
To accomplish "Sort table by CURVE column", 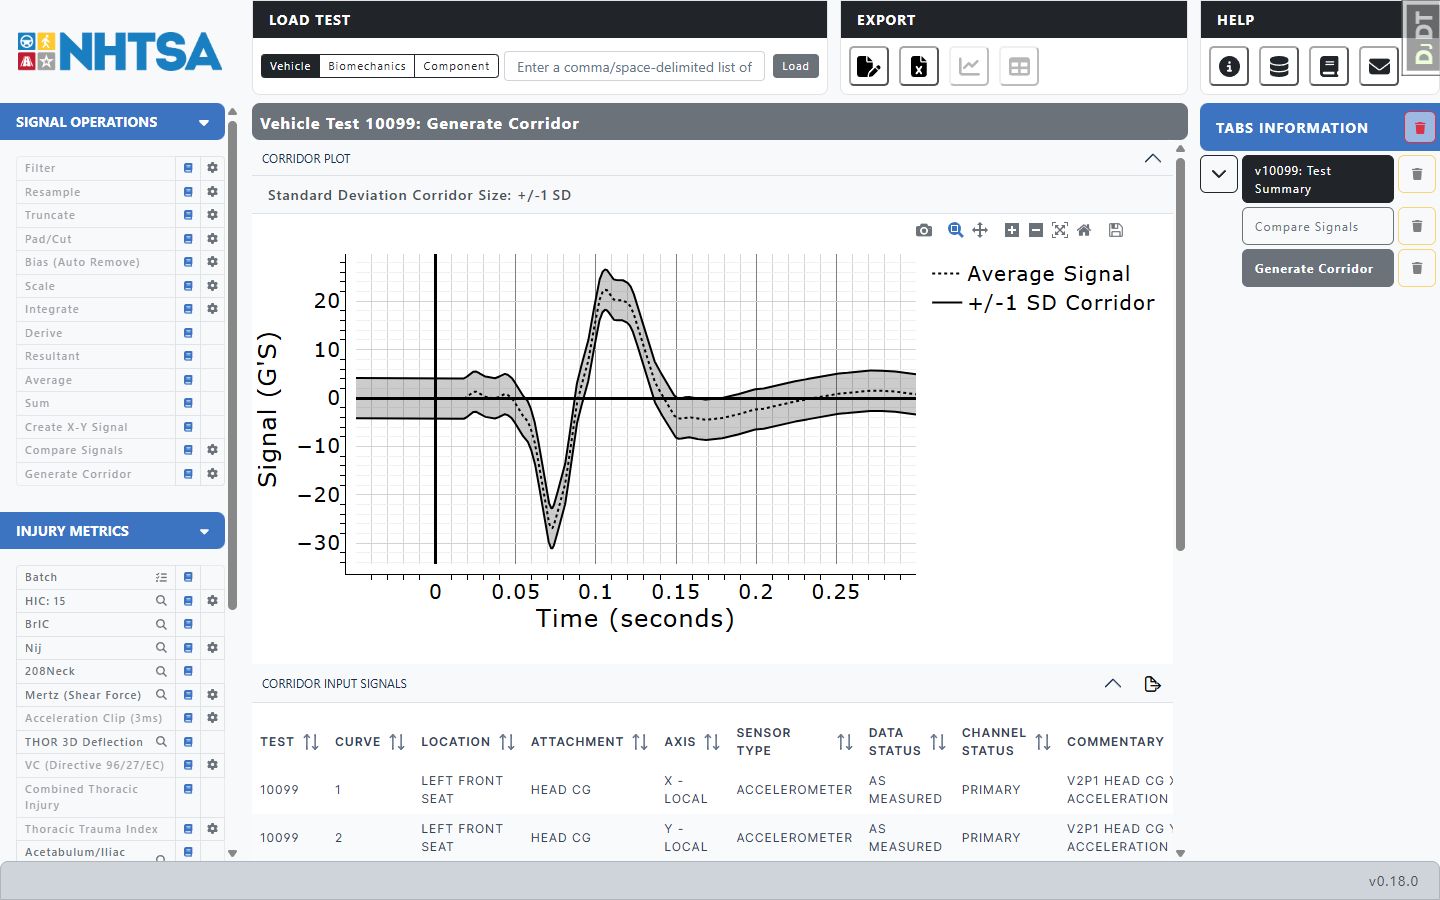I will 397,741.
